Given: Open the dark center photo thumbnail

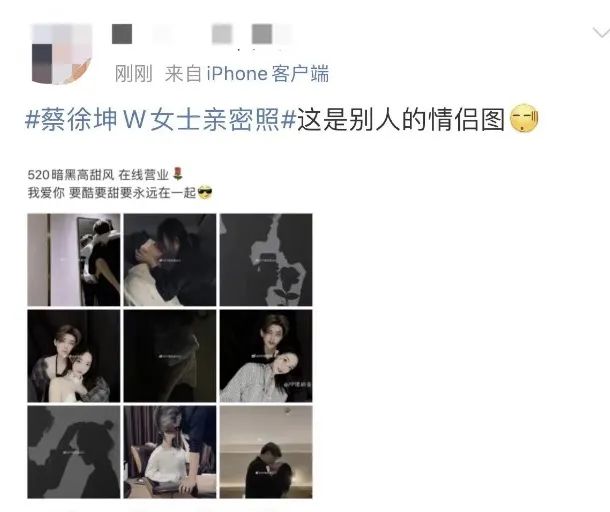Looking at the screenshot, I should (170, 356).
